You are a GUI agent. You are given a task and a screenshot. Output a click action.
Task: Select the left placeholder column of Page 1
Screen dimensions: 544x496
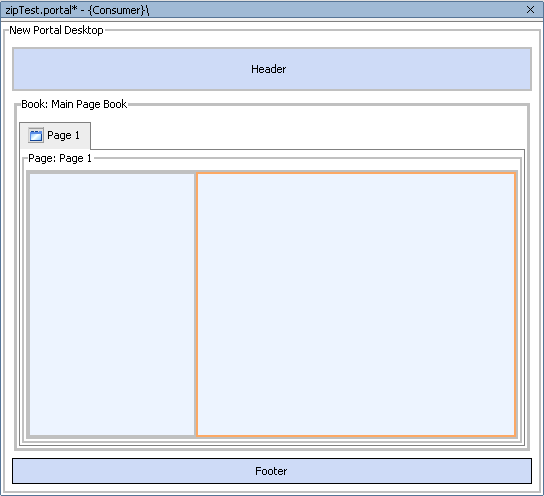112,304
